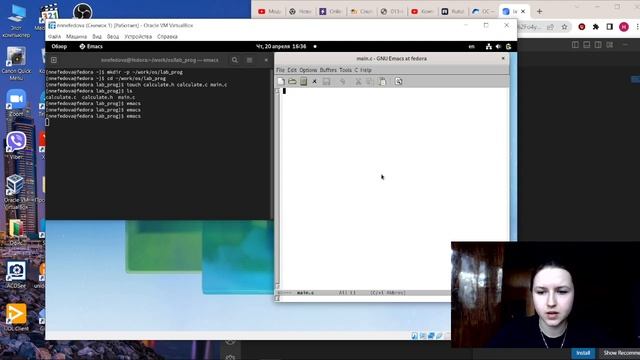
Task: Open the Emacs Edit menu
Action: coord(292,70)
